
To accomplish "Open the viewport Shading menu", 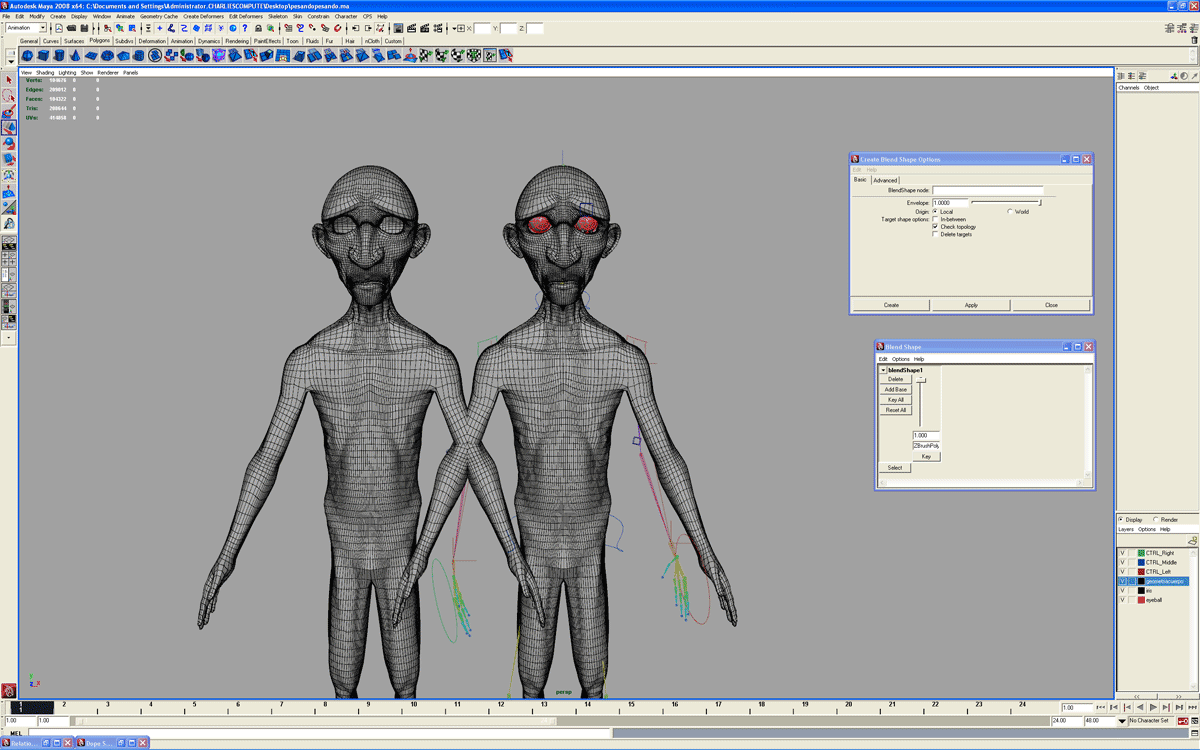I will click(x=45, y=72).
